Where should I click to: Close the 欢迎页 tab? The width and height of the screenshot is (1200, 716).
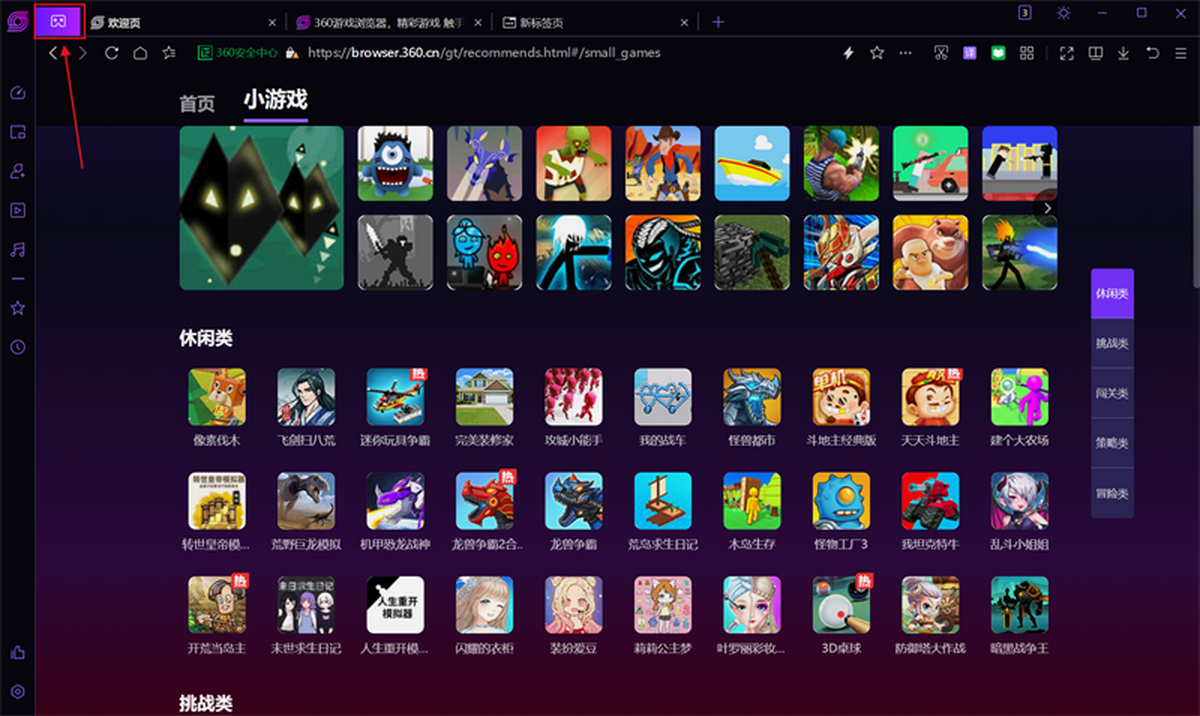pos(273,22)
